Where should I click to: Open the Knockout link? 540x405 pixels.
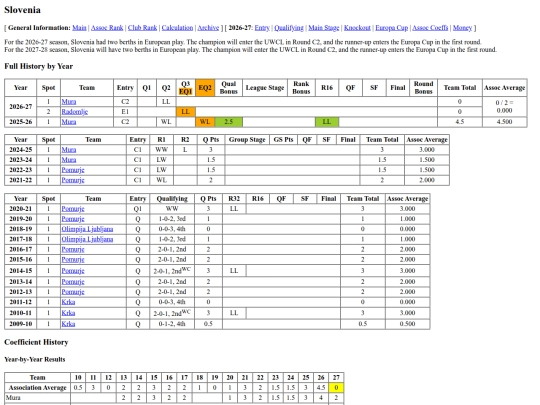pos(357,28)
